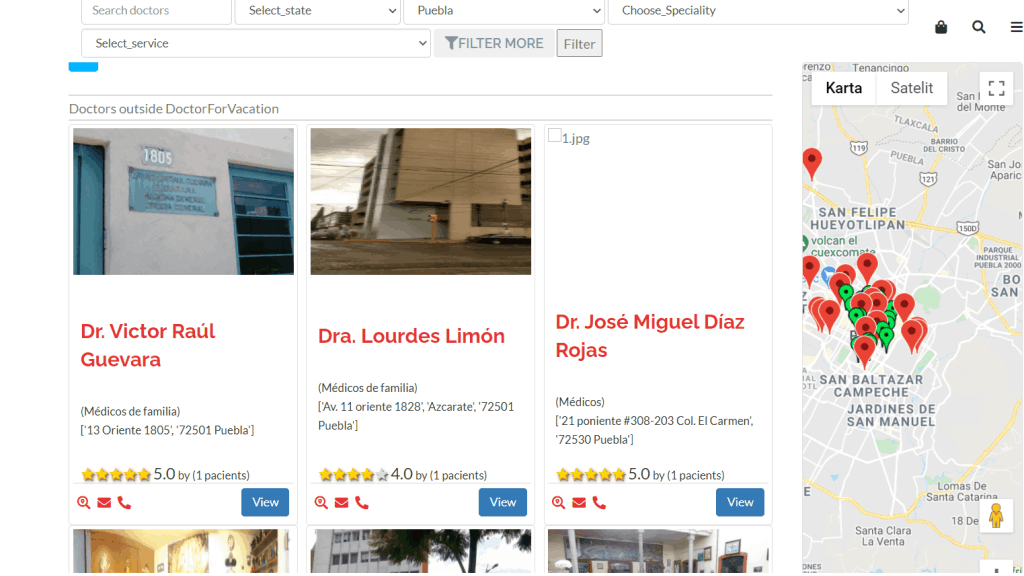Viewport: 1024px width, 576px height.
Task: Click the Filter button
Action: [x=579, y=44]
